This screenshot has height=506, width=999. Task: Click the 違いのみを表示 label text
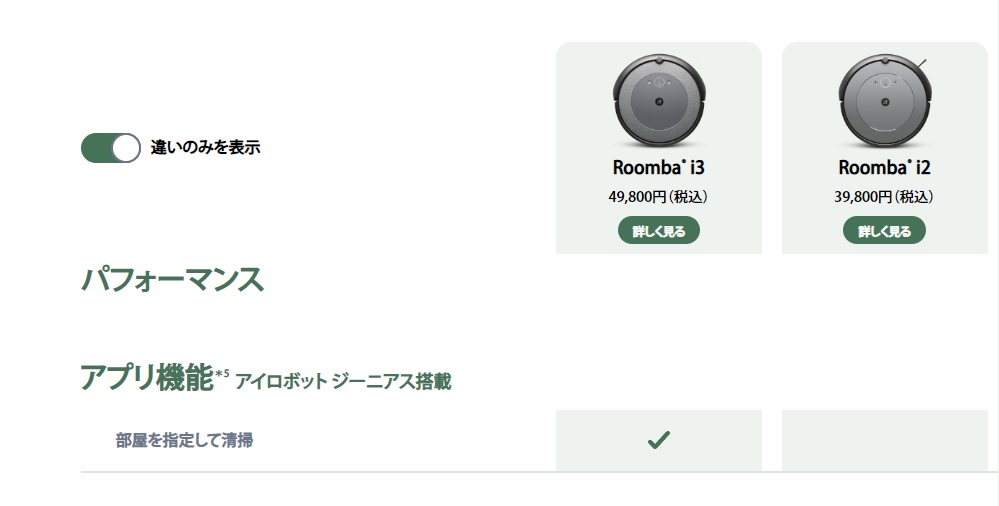point(205,147)
